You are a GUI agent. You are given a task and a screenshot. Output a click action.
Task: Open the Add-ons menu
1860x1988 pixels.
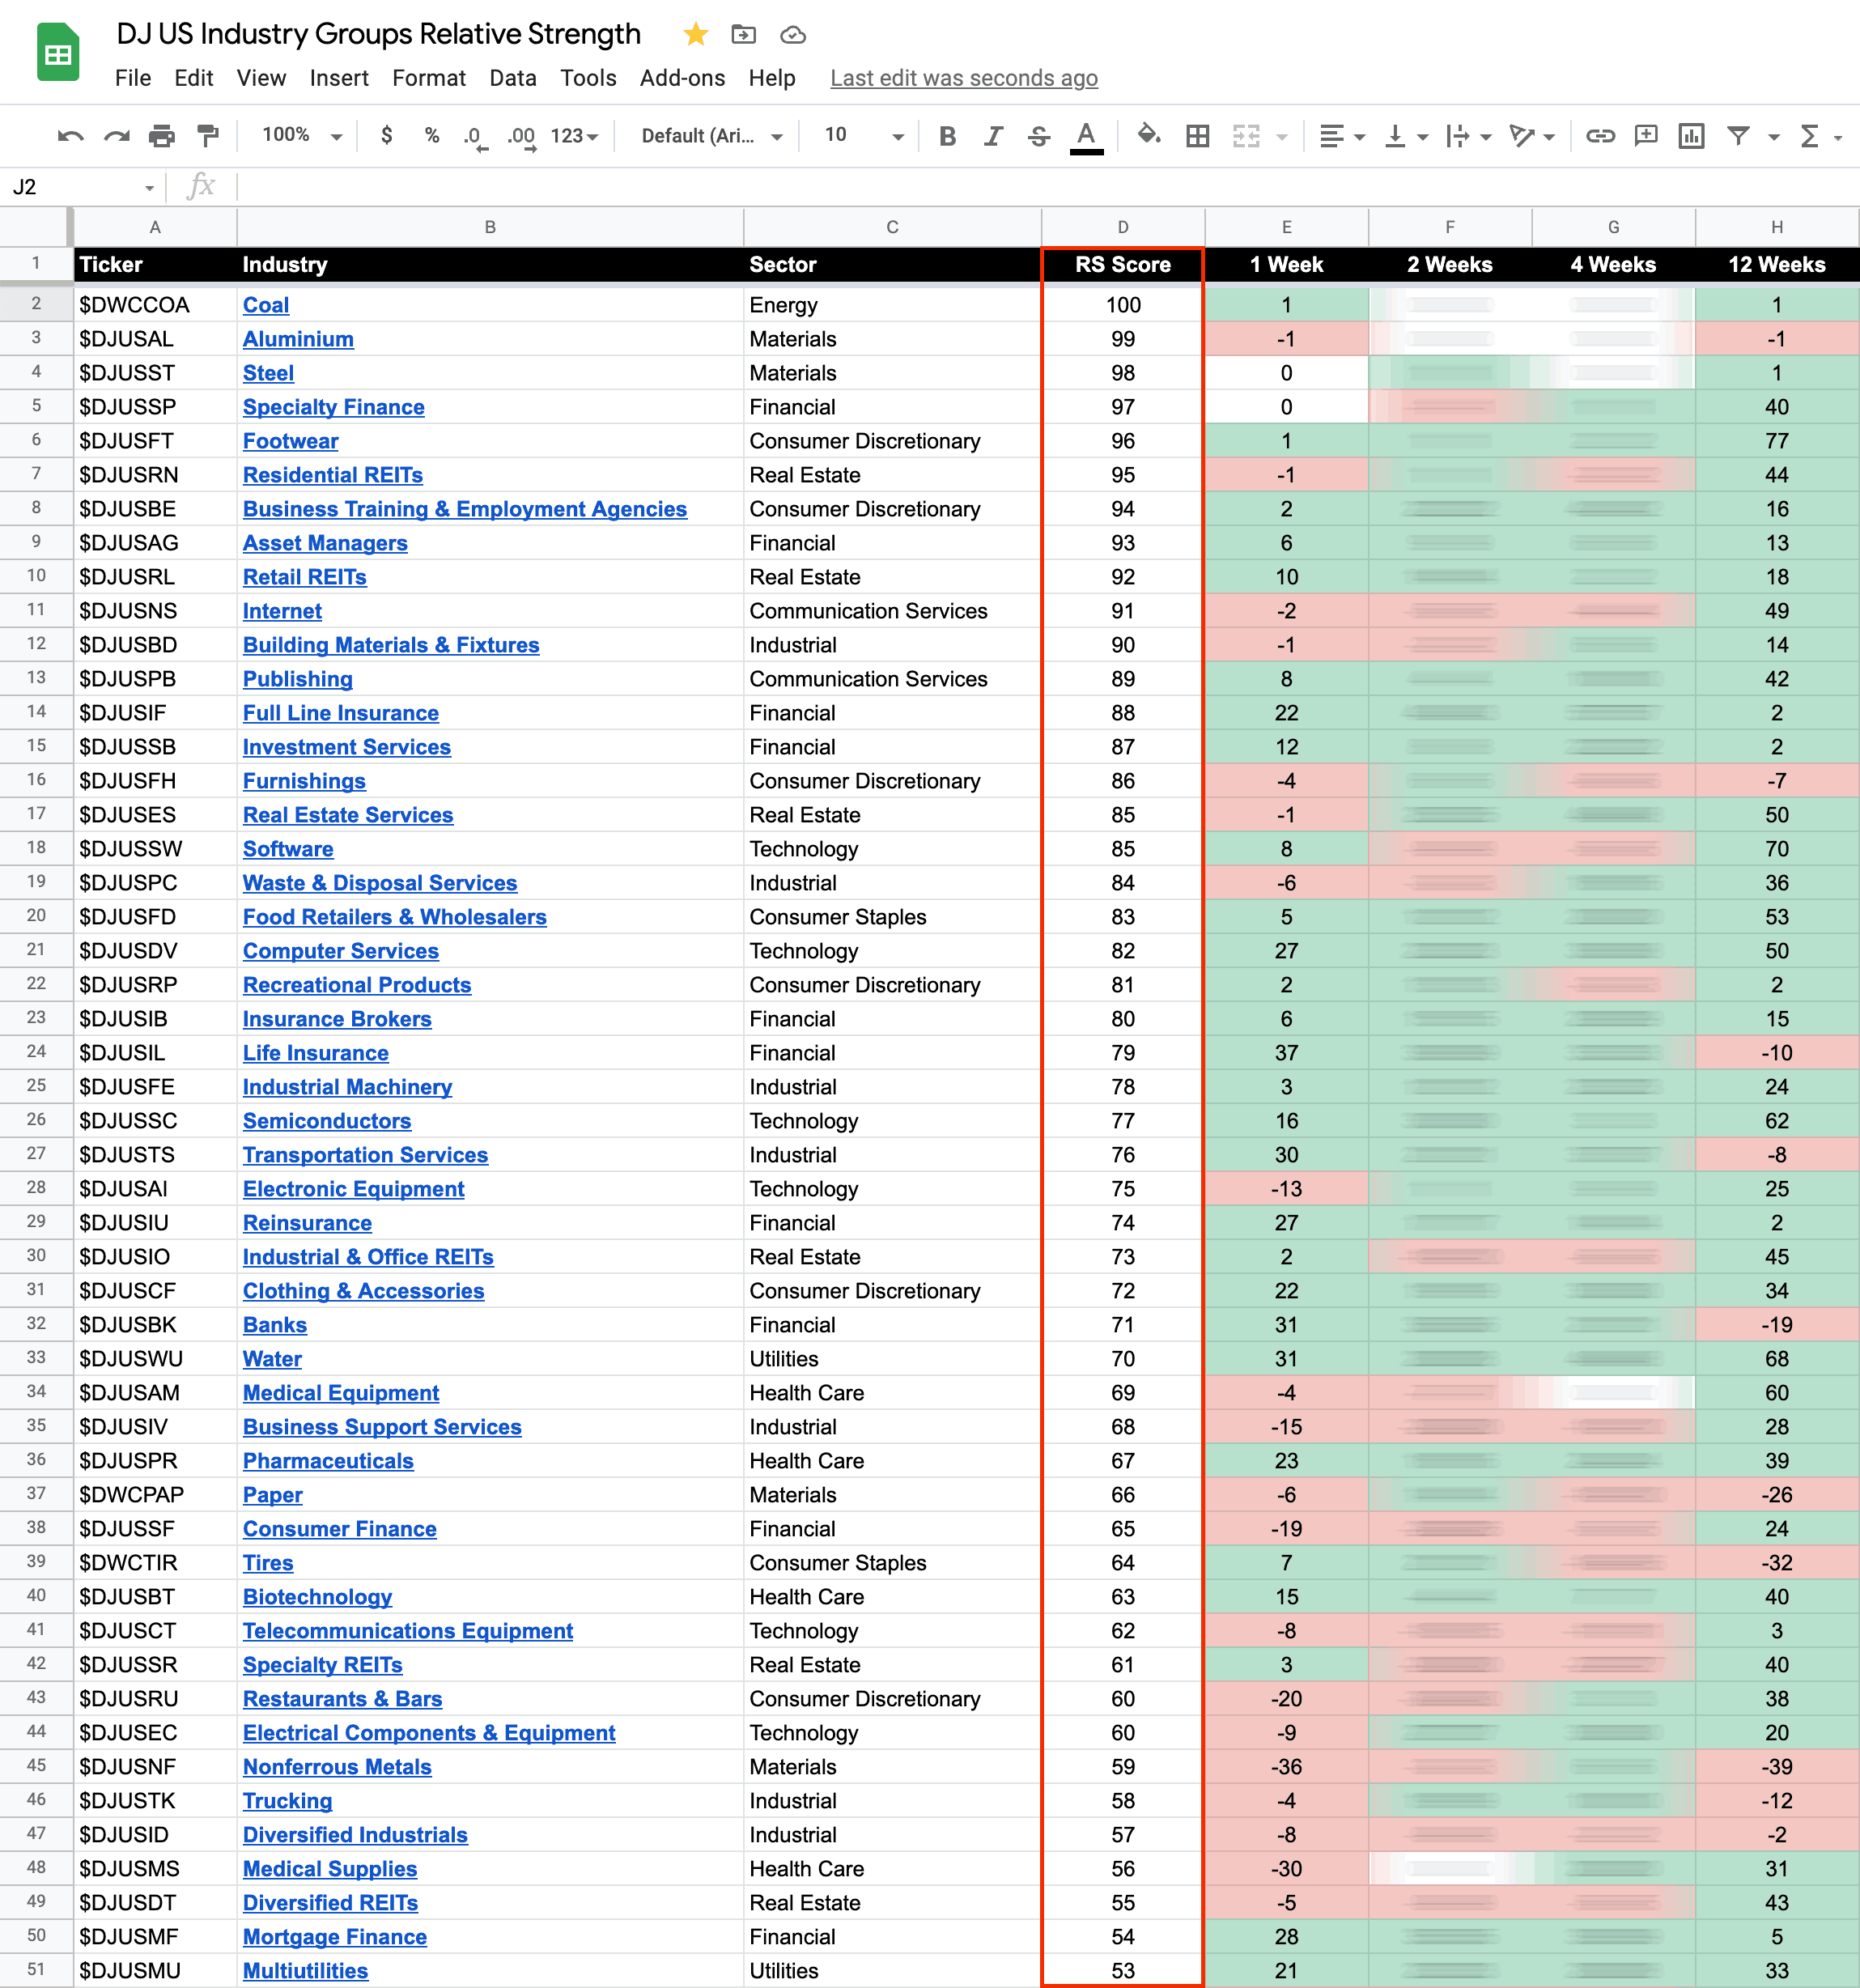pyautogui.click(x=682, y=78)
